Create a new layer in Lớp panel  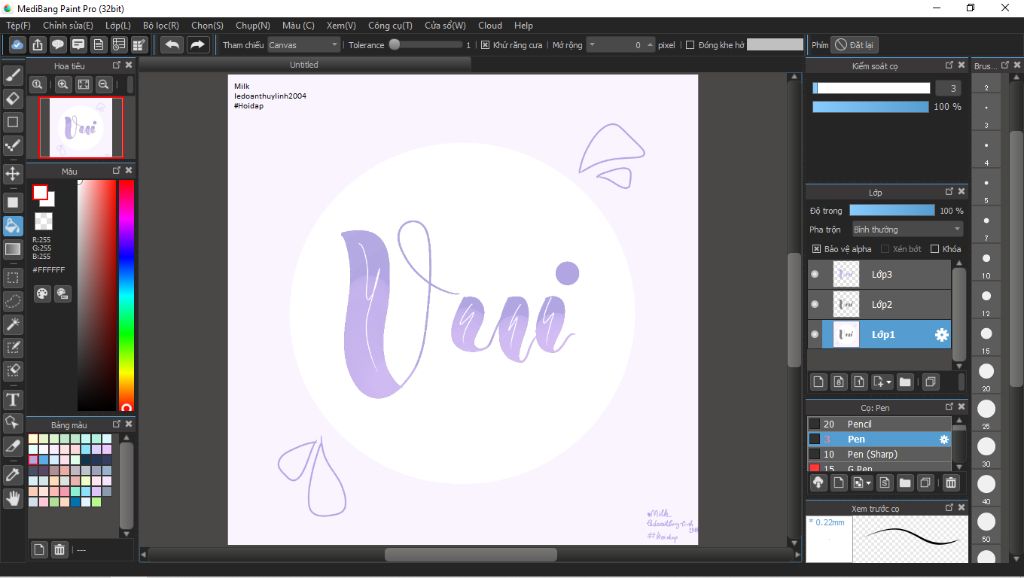point(818,381)
